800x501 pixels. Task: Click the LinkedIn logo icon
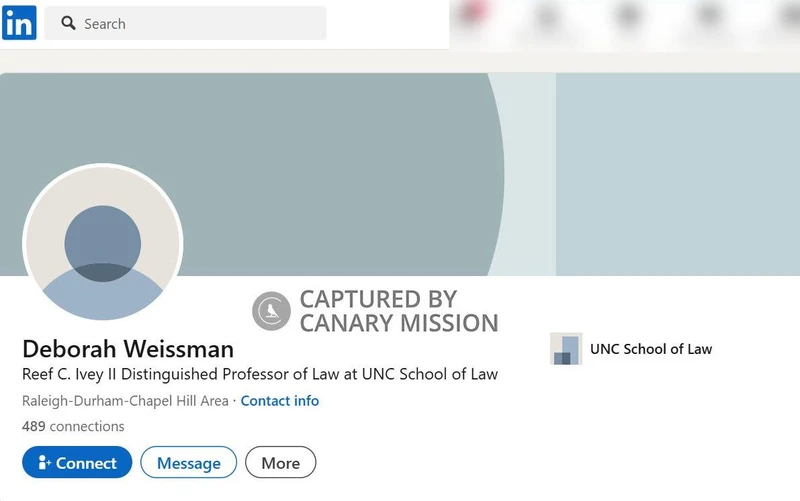tap(19, 23)
